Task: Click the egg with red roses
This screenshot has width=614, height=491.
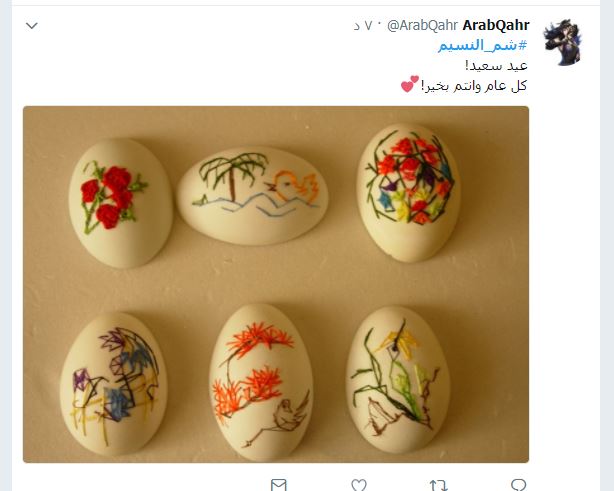Action: [120, 203]
